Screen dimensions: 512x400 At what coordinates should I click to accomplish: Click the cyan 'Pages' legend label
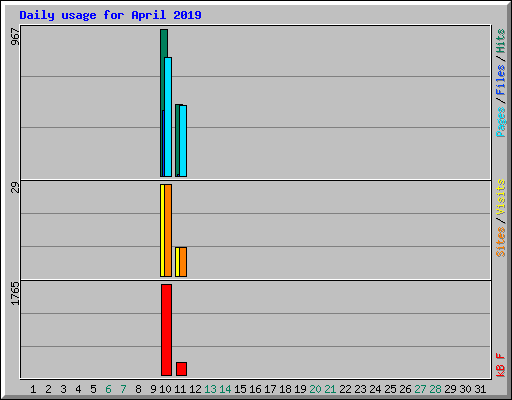point(501,122)
